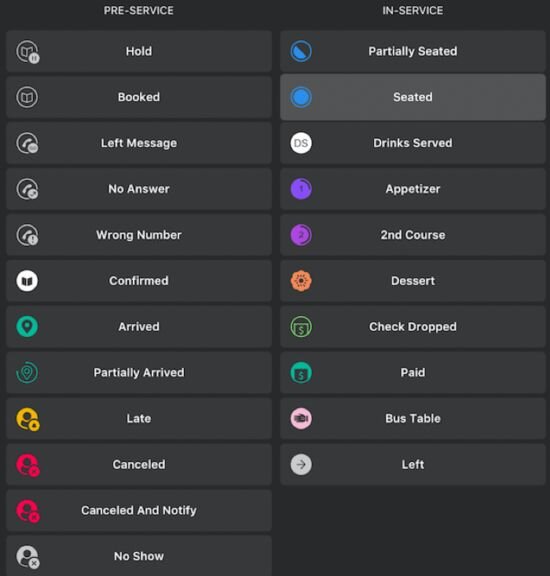Set status to 2nd Course
The image size is (550, 576).
[x=413, y=235]
